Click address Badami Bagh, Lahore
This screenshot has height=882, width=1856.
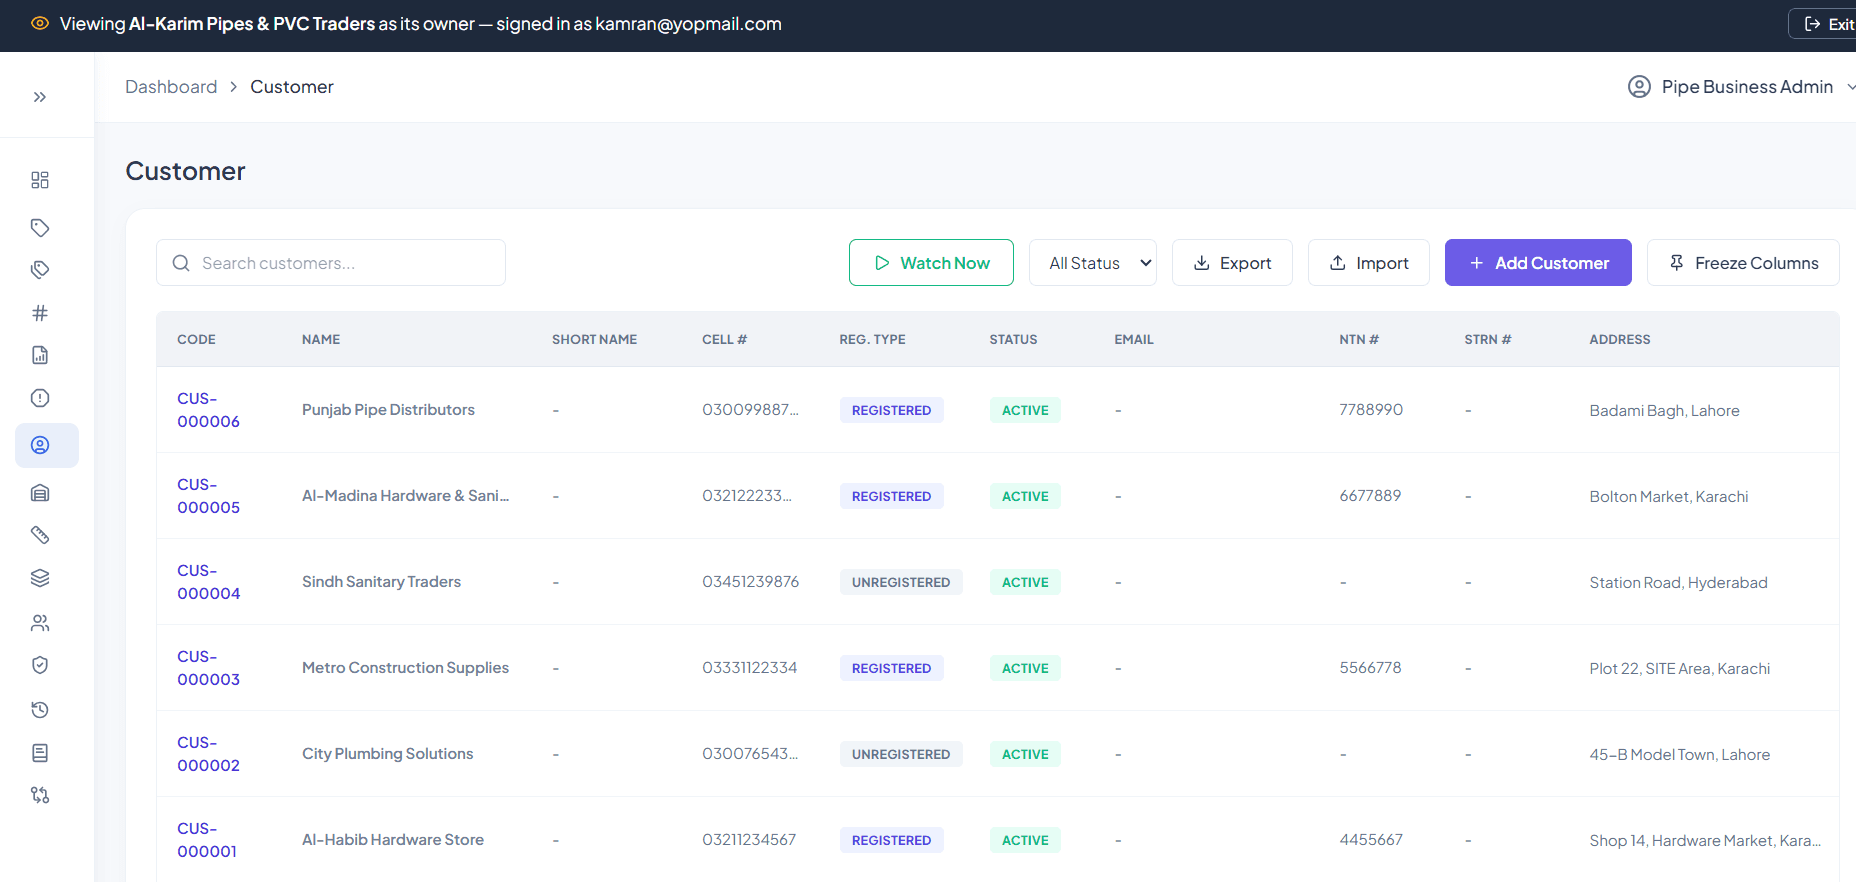point(1664,411)
